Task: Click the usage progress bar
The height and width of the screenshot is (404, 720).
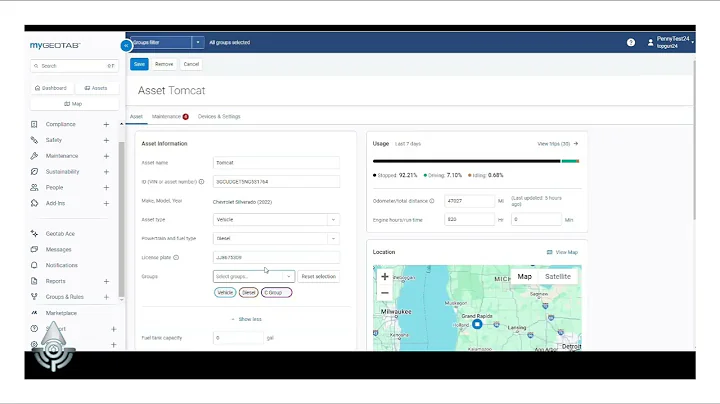Action: [x=476, y=161]
